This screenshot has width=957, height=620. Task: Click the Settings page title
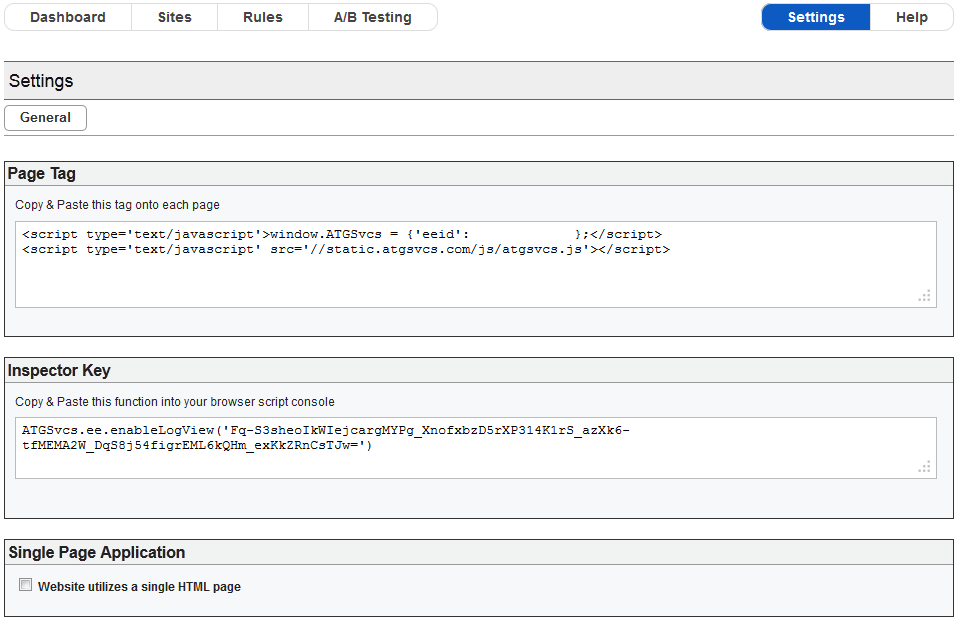pos(41,81)
